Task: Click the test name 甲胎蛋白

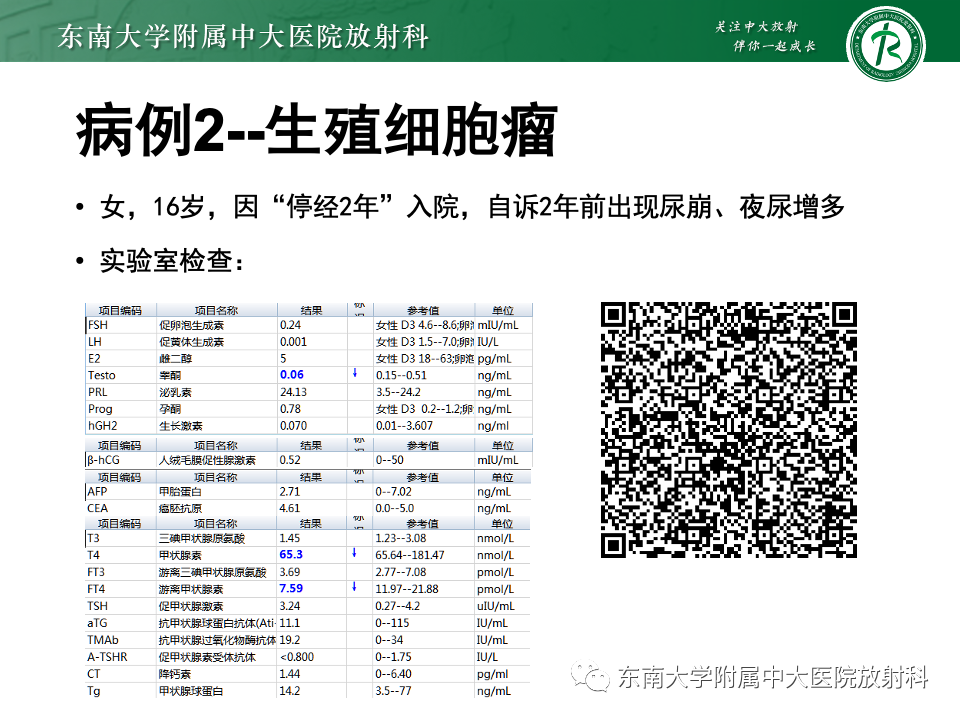Action: pyautogui.click(x=181, y=492)
